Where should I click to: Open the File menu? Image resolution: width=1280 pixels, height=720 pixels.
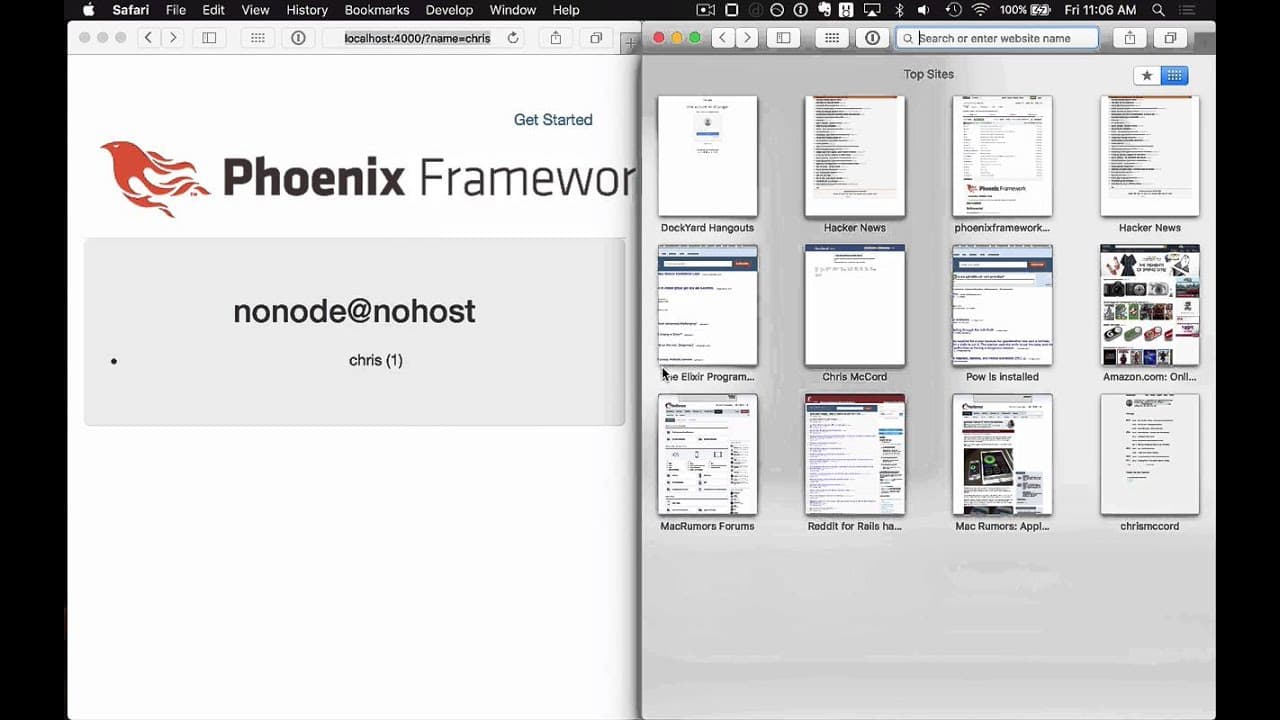point(176,10)
